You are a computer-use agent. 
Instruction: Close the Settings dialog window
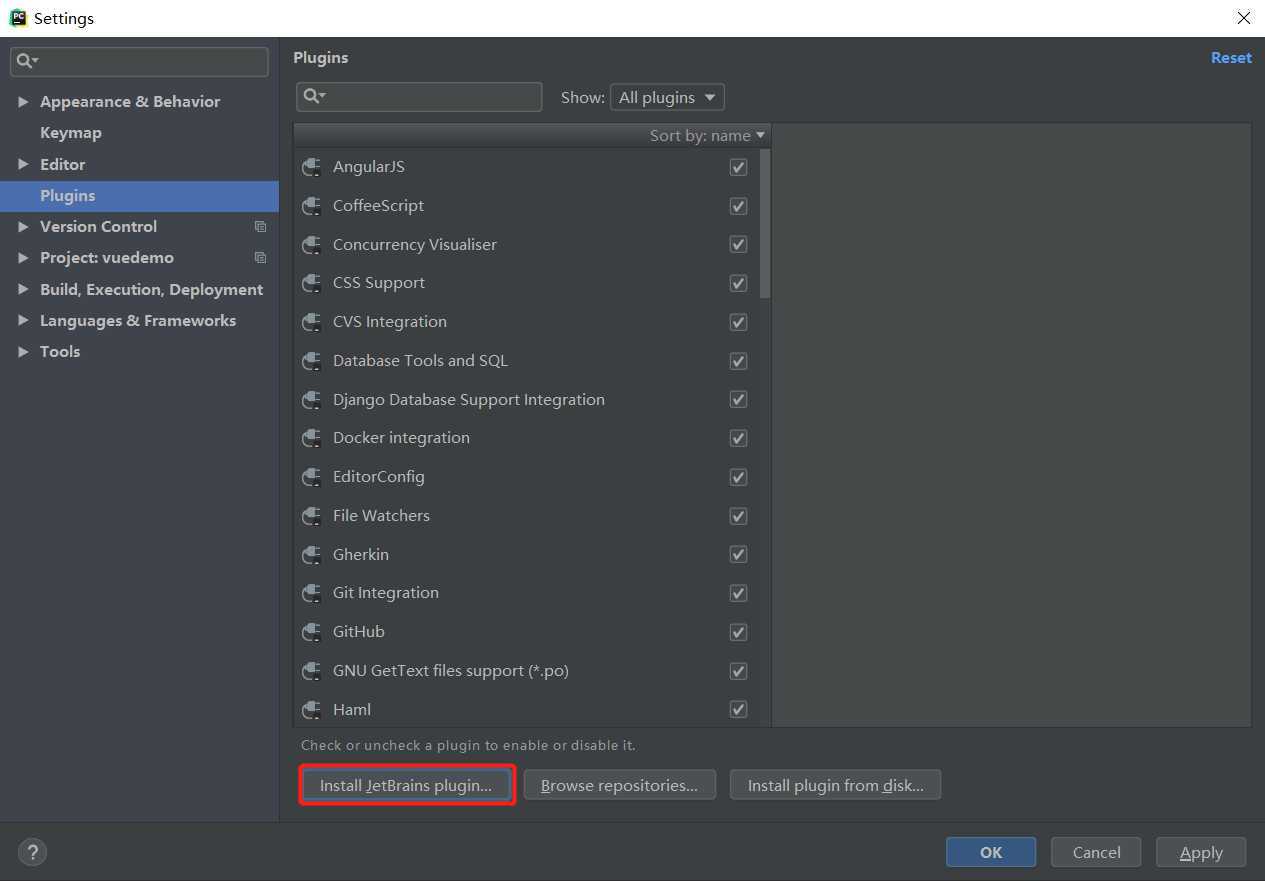1243,18
